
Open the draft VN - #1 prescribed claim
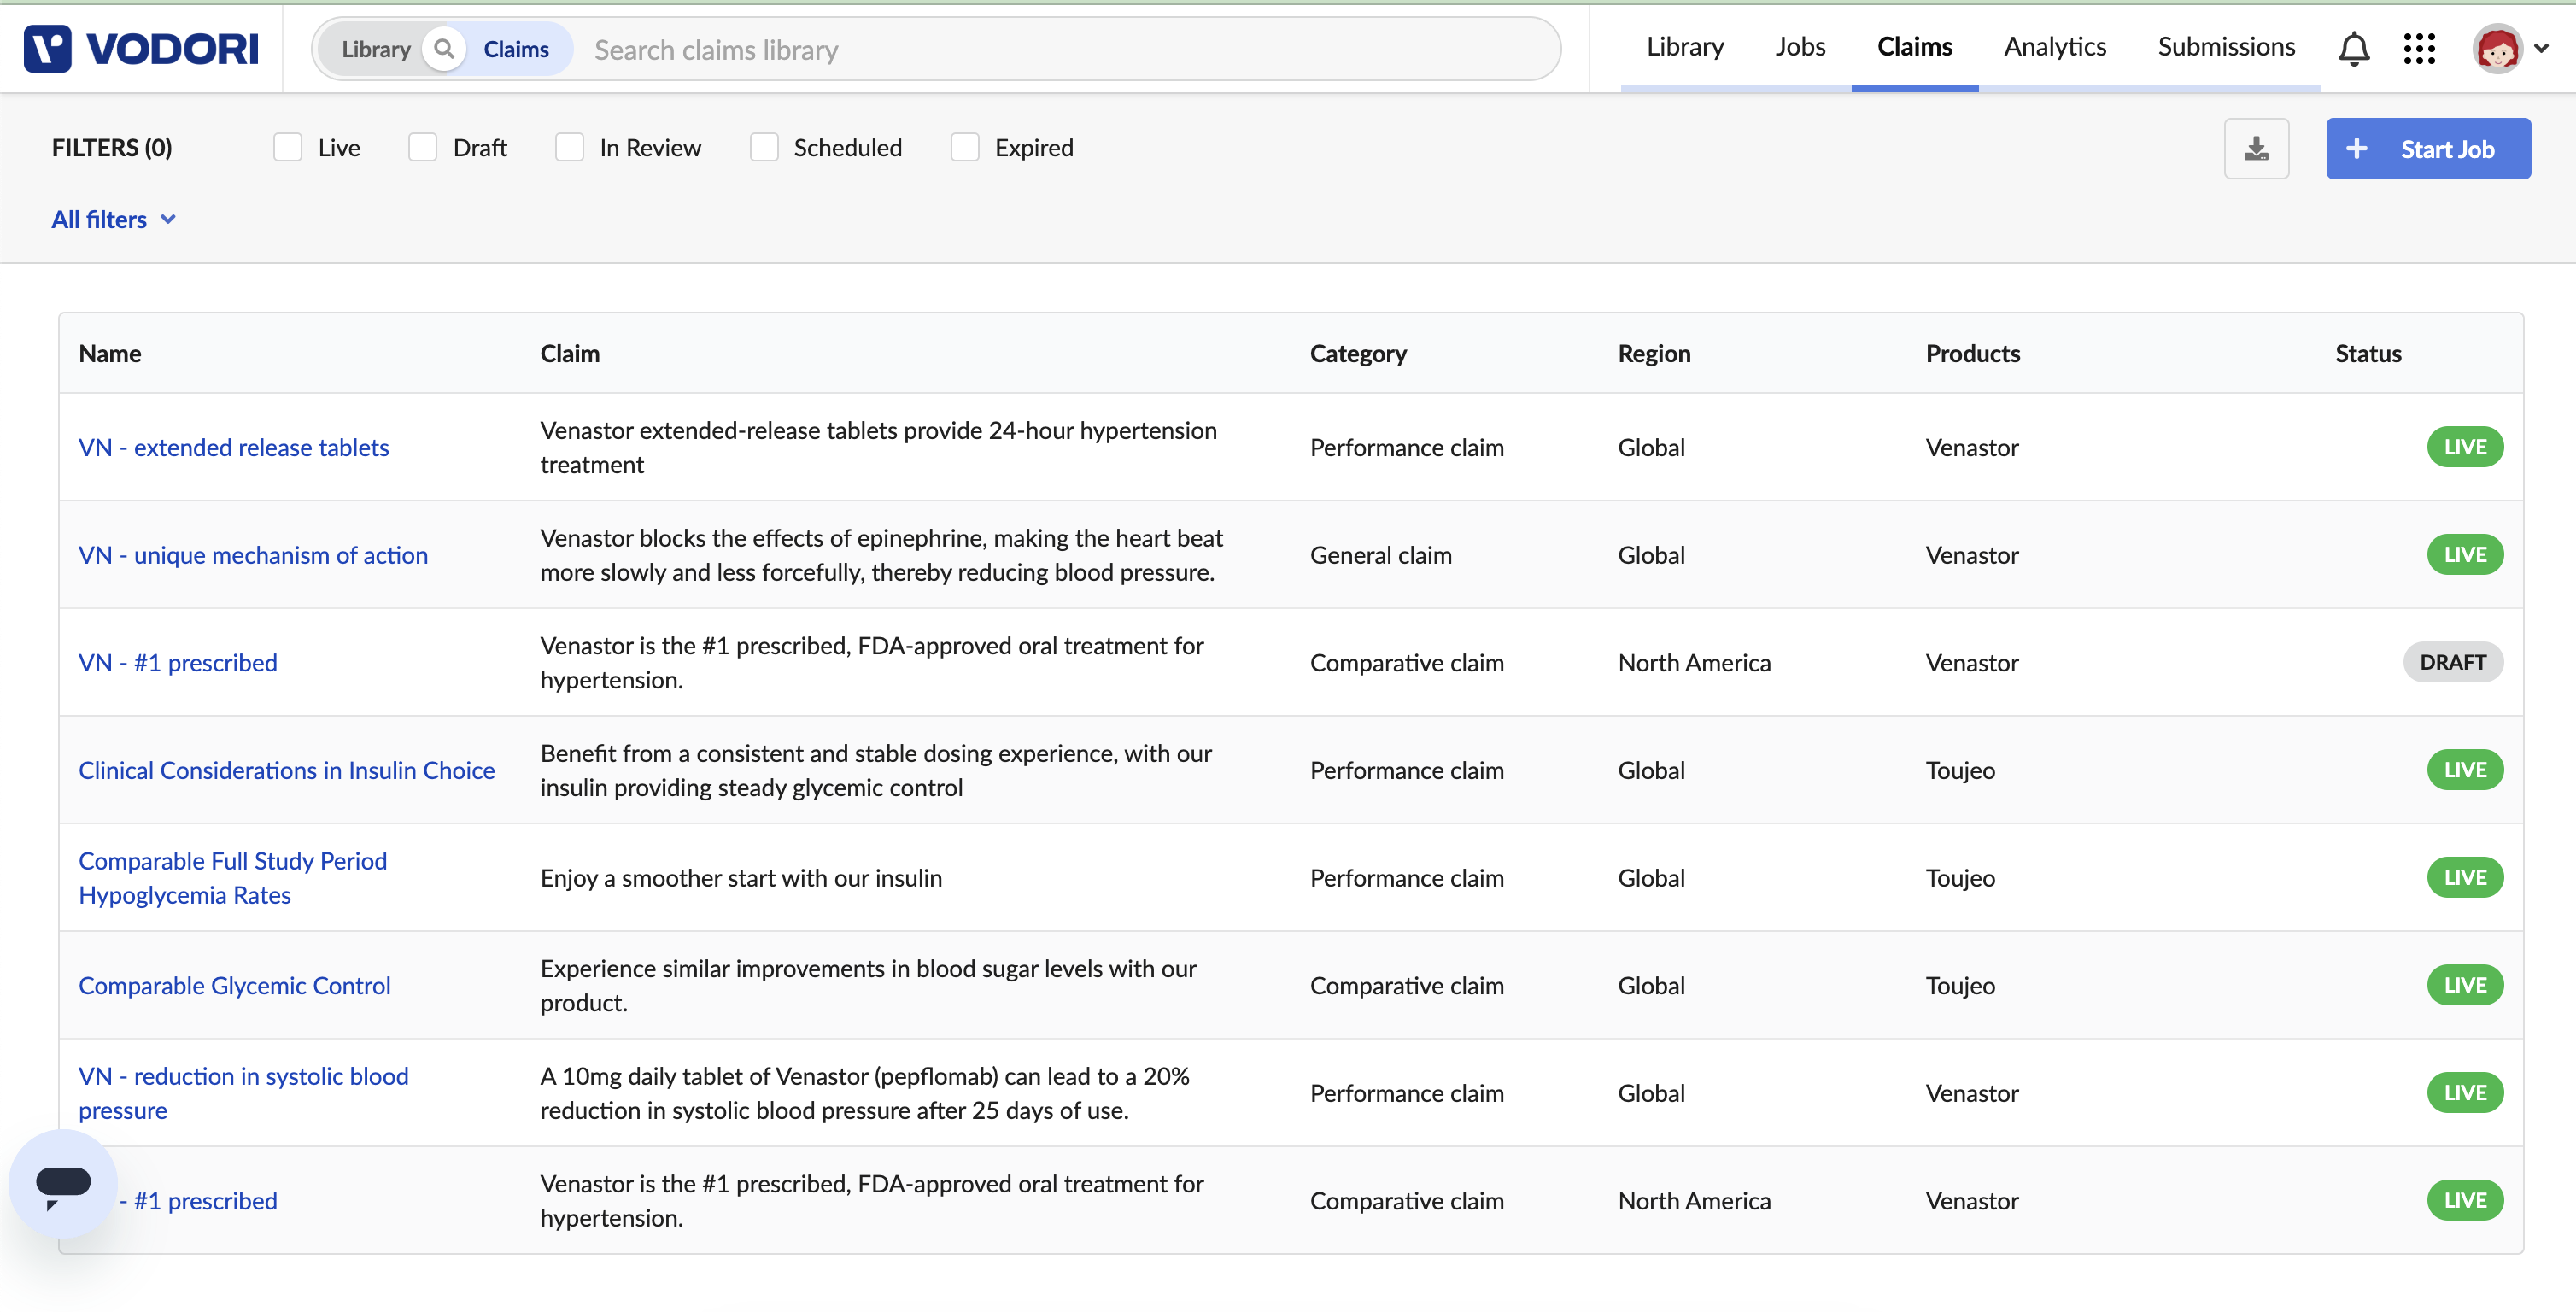point(178,663)
